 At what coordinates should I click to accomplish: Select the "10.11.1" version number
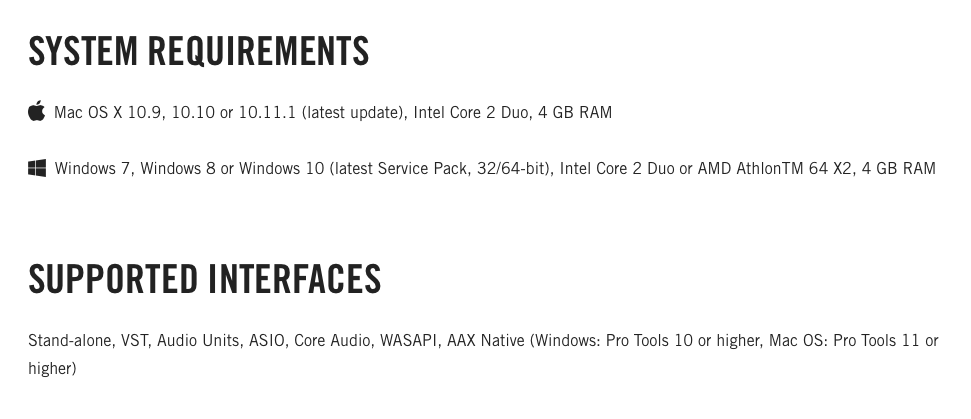(267, 112)
